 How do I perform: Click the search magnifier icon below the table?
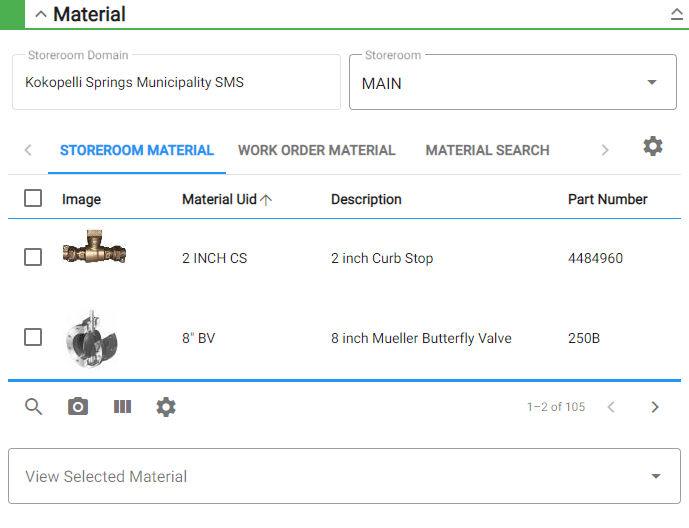34,407
